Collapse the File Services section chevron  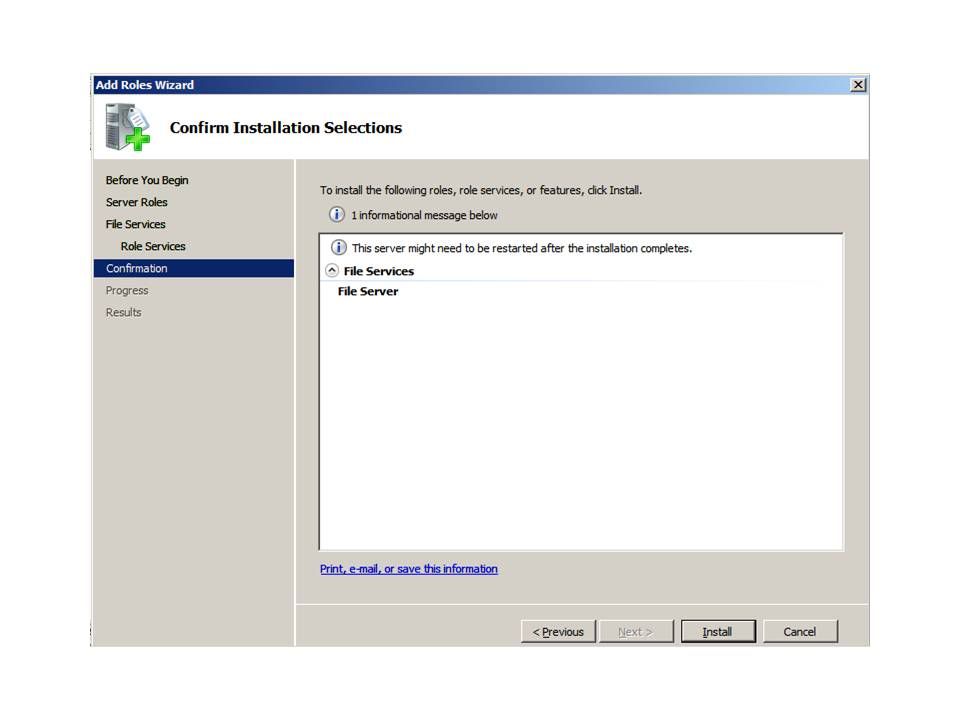[333, 271]
